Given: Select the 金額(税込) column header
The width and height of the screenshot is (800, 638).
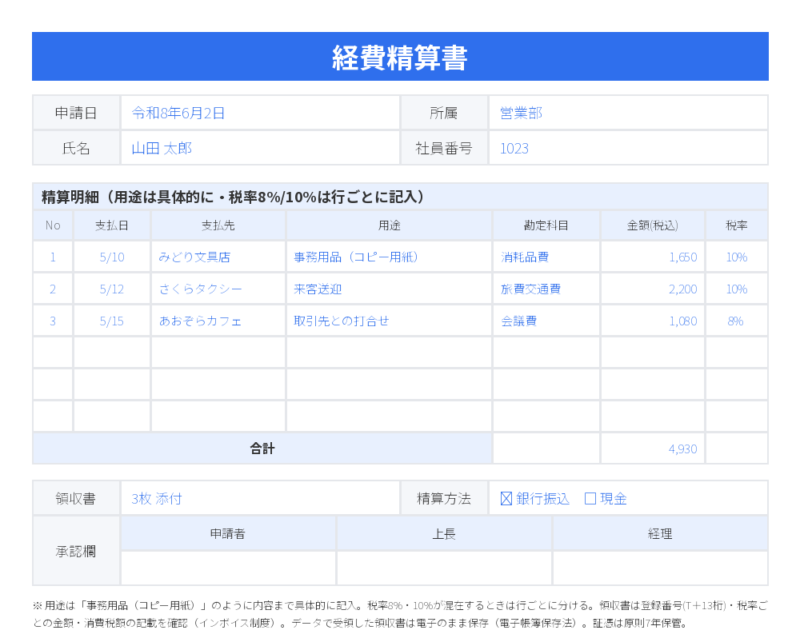Looking at the screenshot, I should [x=653, y=226].
